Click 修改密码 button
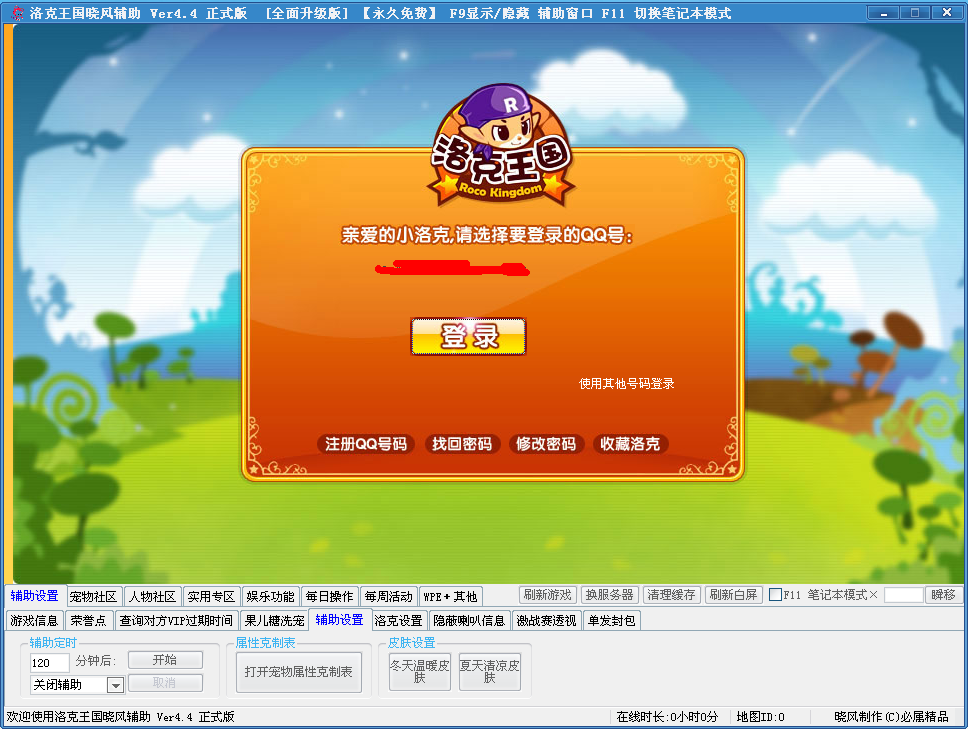 pos(546,444)
